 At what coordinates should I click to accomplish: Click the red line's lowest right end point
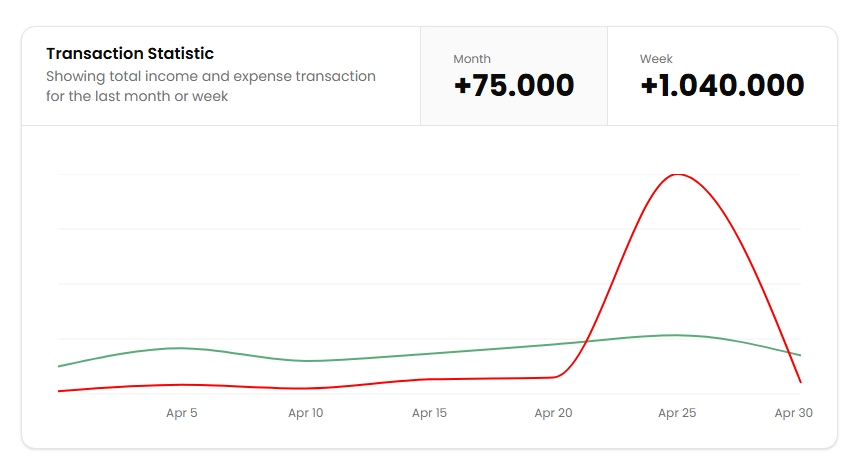point(801,382)
